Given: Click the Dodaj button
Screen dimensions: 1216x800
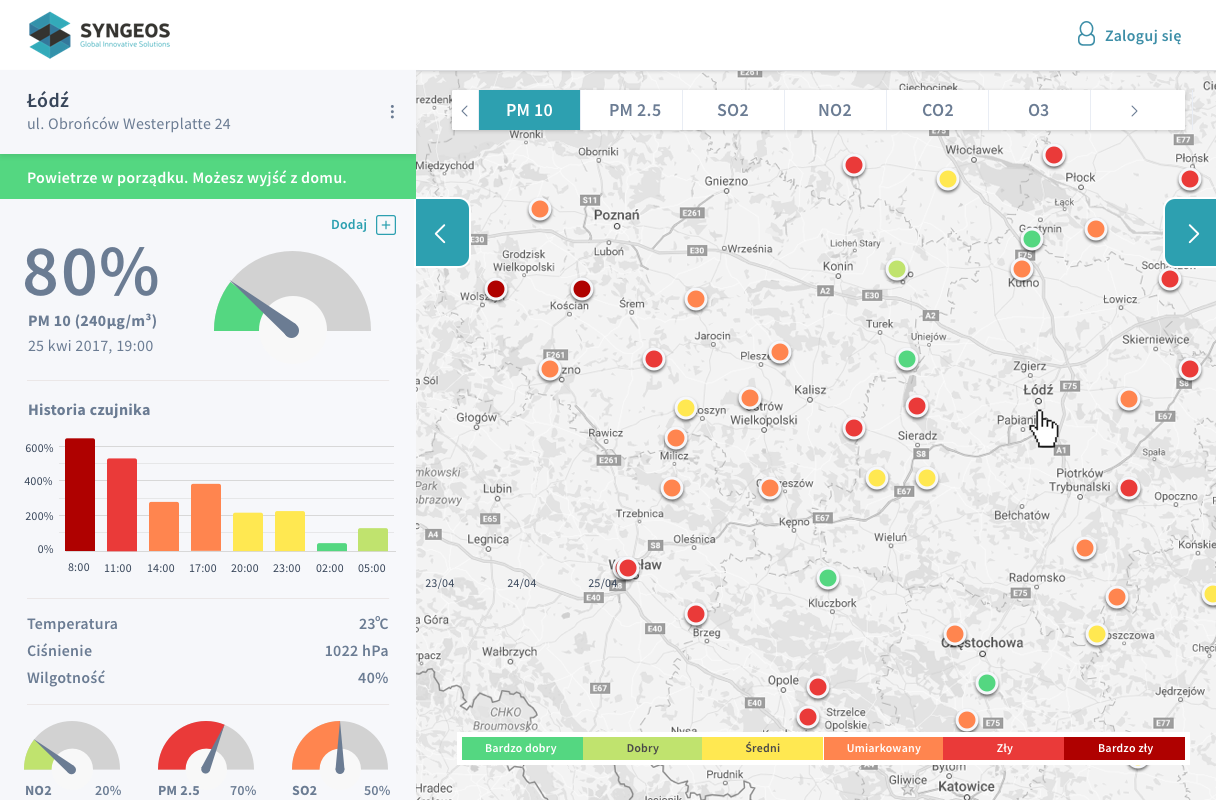Looking at the screenshot, I should [x=349, y=225].
